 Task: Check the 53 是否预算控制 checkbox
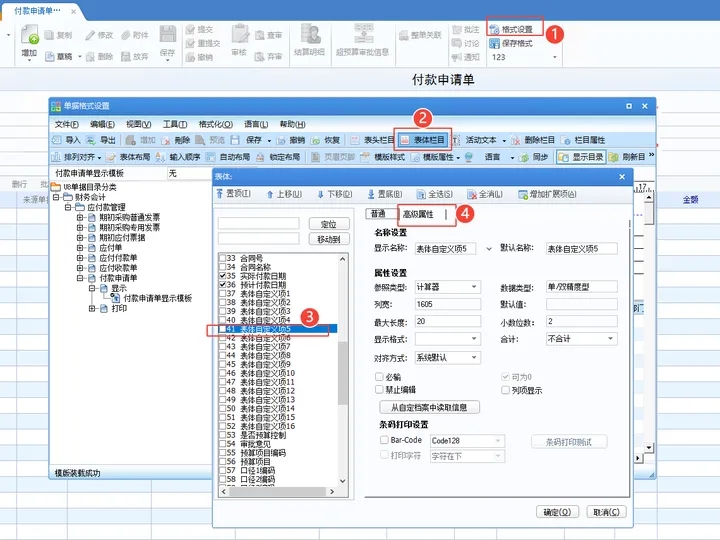pos(222,435)
